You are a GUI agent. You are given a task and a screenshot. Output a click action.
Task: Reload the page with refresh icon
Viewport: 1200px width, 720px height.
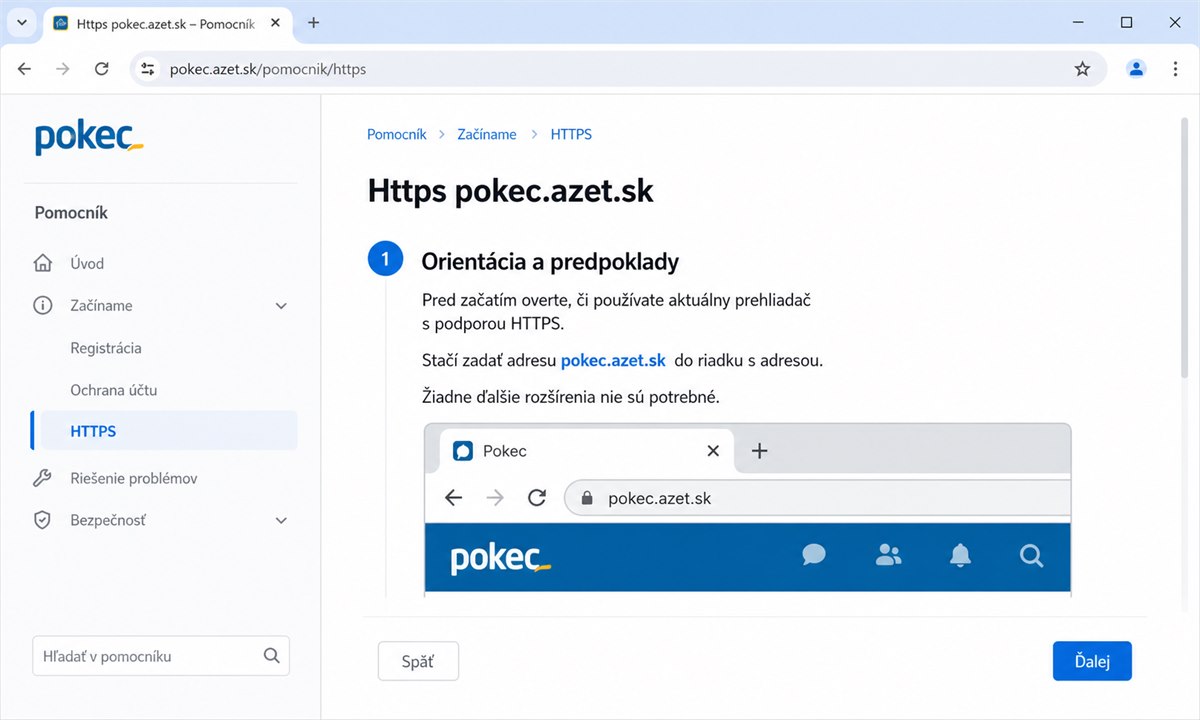(101, 69)
